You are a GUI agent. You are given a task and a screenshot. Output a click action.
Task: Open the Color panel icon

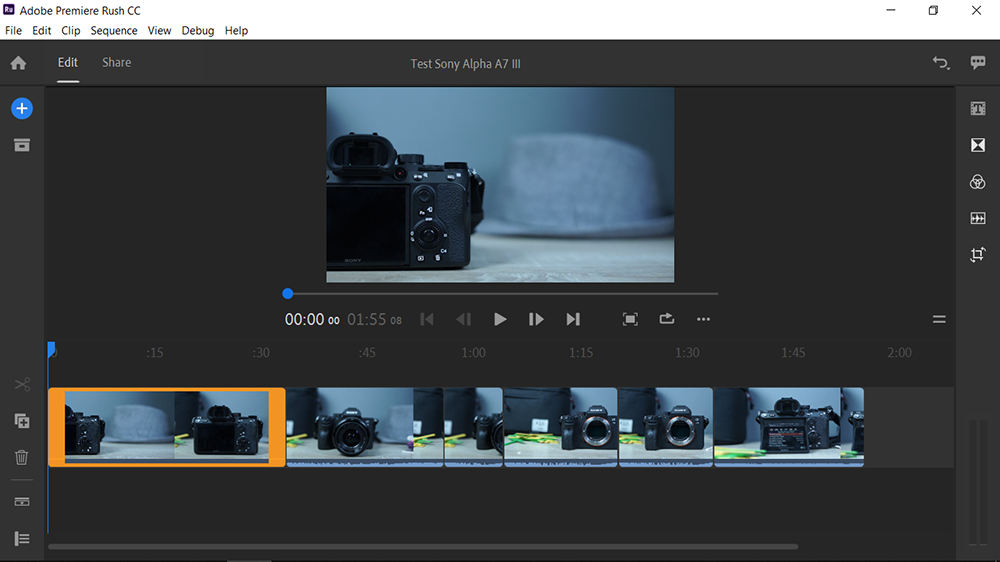tap(978, 182)
